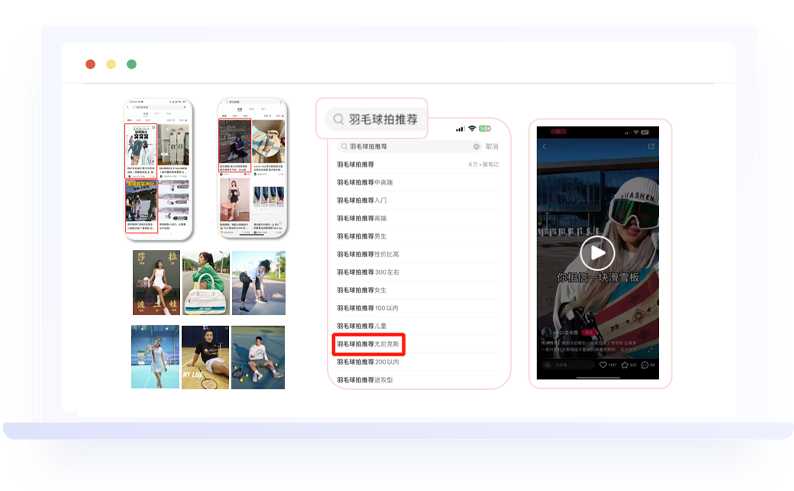Open the white Yonex bag photo
This screenshot has width=794, height=491.
[205, 283]
